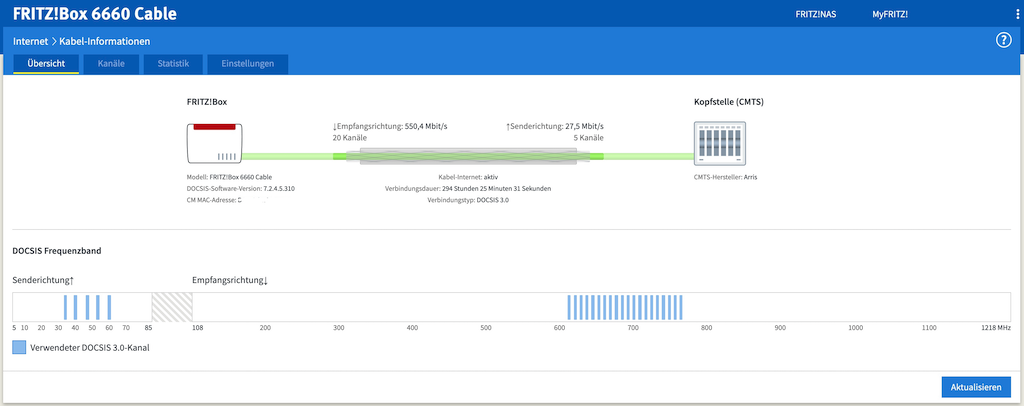Open the MyFRITZ! link
Image resolution: width=1024 pixels, height=406 pixels.
tap(890, 14)
